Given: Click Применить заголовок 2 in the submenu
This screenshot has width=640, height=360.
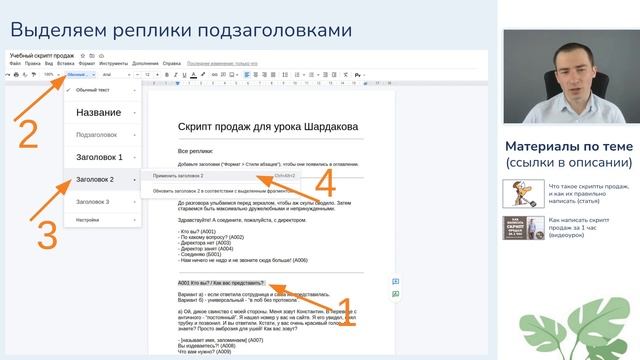Looking at the screenshot, I should (x=220, y=176).
